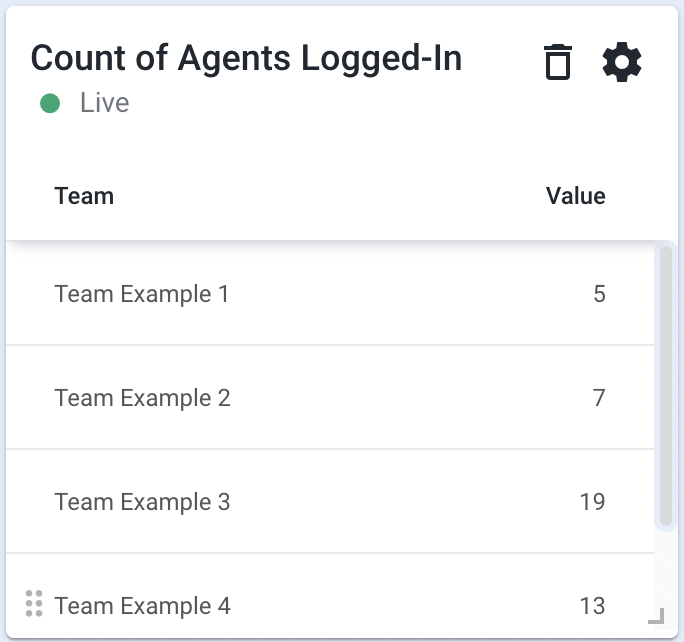Click the value 7 for Team Example 2
The image size is (684, 642).
599,397
